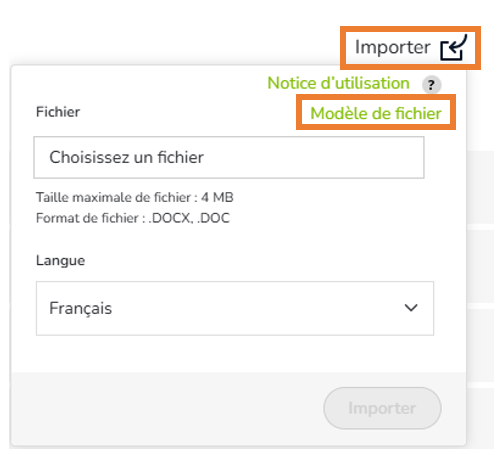This screenshot has width=504, height=455.
Task: Open Langue combo box list
Action: click(235, 308)
